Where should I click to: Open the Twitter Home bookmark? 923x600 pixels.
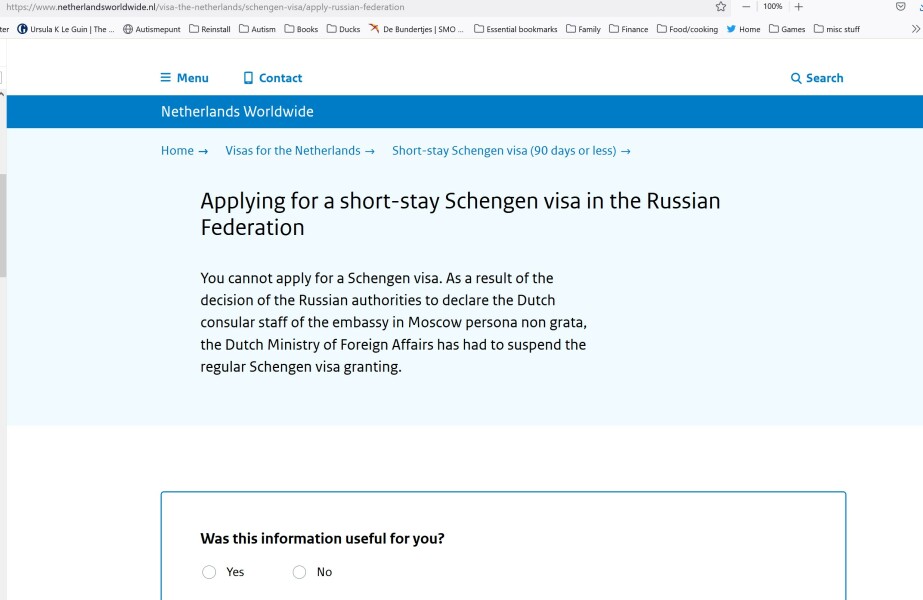coord(743,29)
